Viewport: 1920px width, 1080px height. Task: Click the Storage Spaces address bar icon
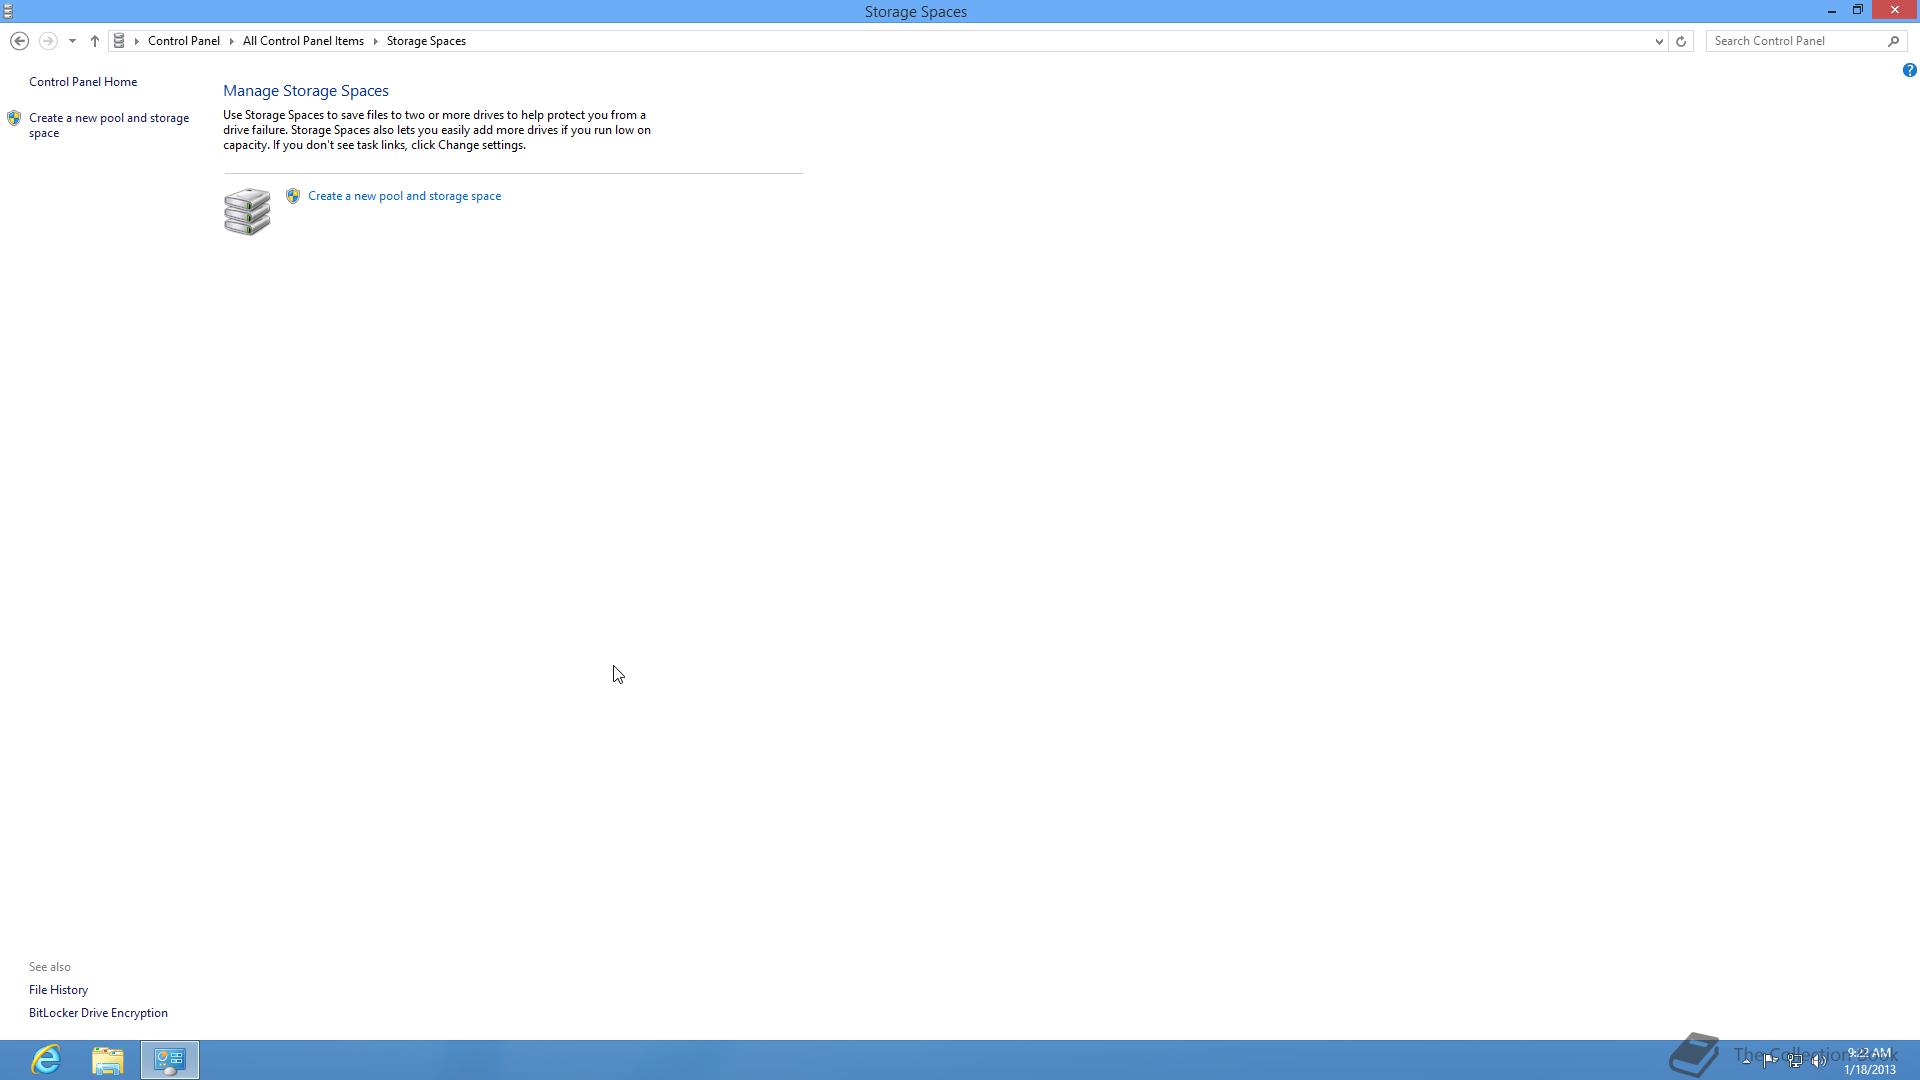pos(119,41)
